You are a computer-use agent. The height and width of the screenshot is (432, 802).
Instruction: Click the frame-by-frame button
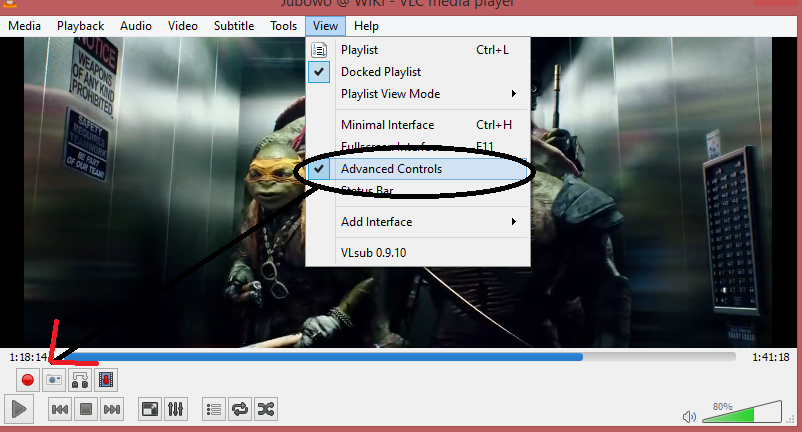click(106, 380)
